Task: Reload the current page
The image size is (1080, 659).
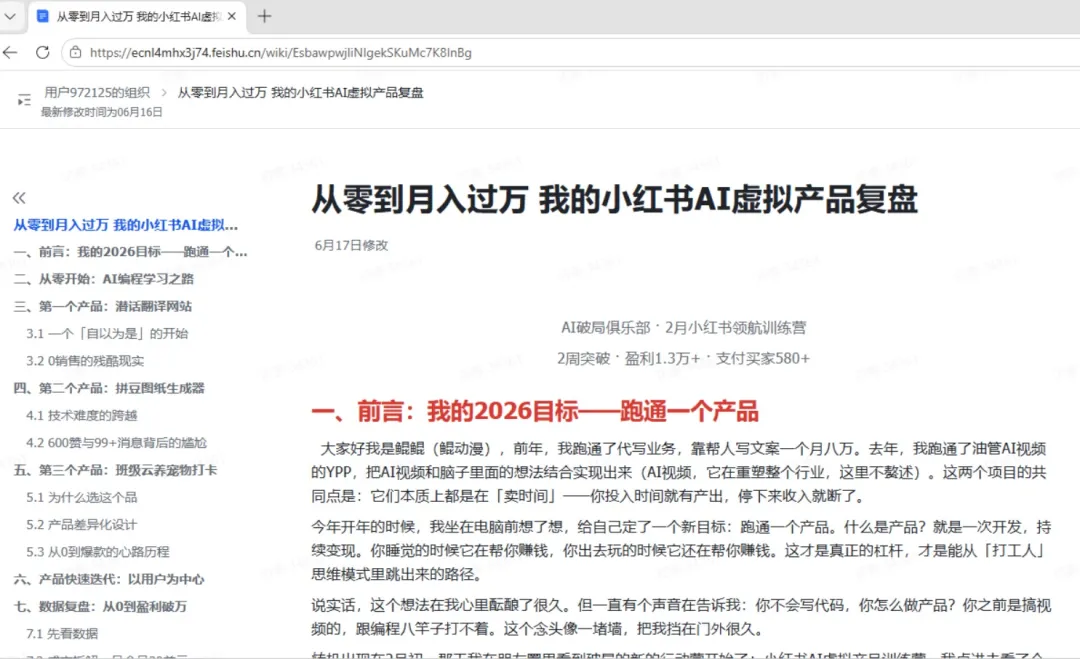Action: tap(43, 52)
